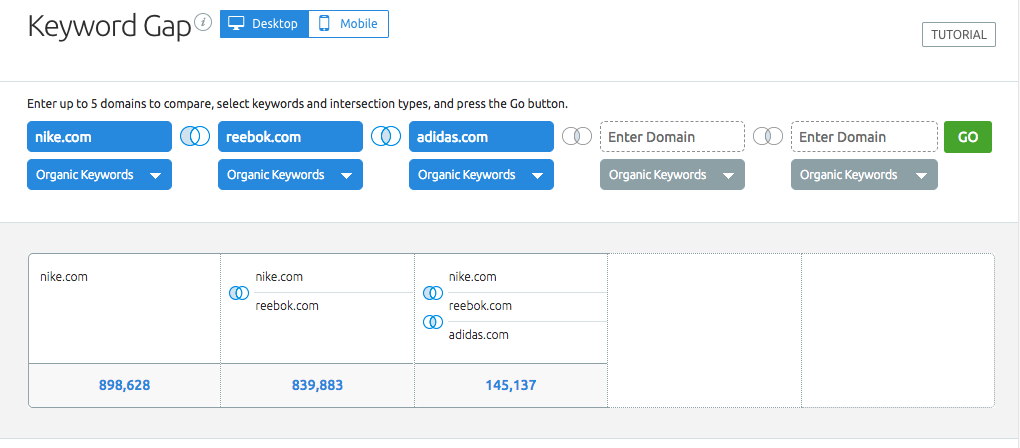Open Organic Keywords dropdown under reebok.com
1020x448 pixels.
pos(290,174)
